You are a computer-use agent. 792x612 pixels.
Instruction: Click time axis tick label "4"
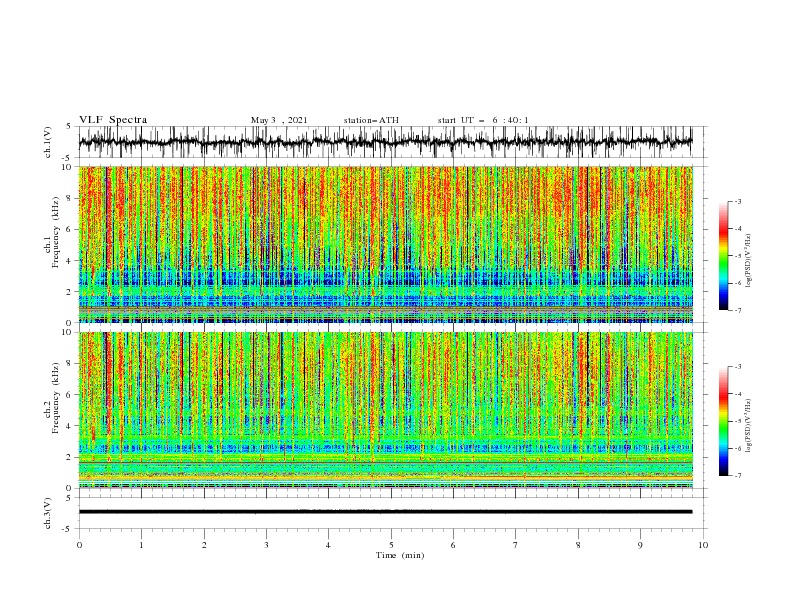[328, 545]
